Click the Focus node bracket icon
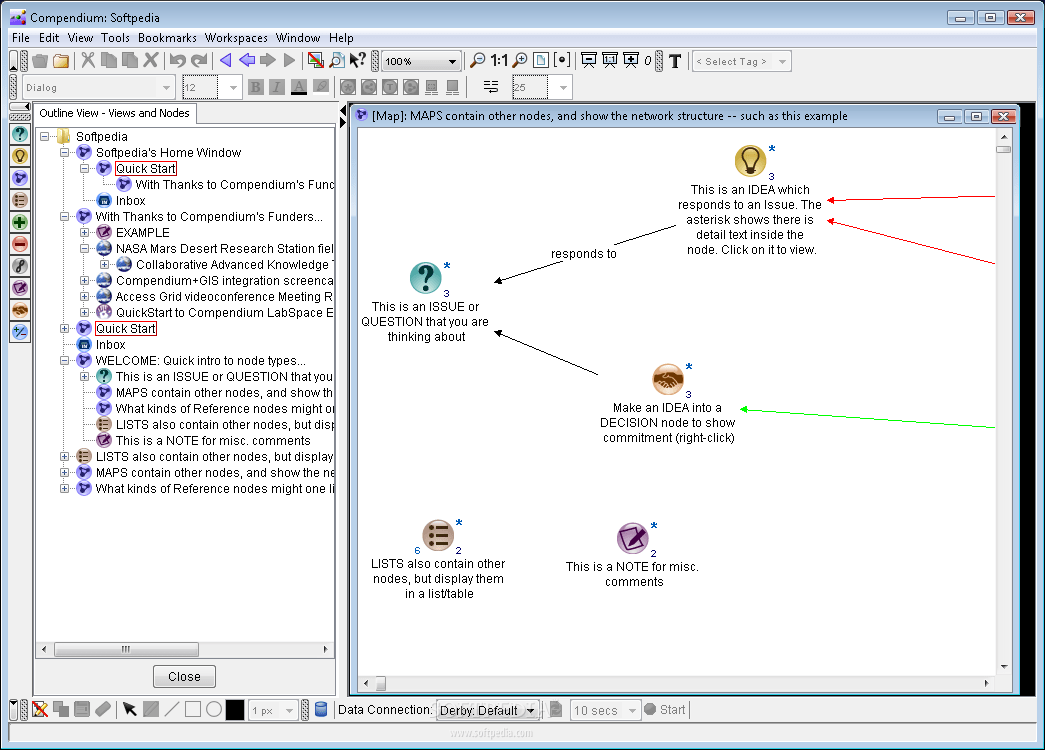Screen dimensions: 1045x750 click(562, 61)
